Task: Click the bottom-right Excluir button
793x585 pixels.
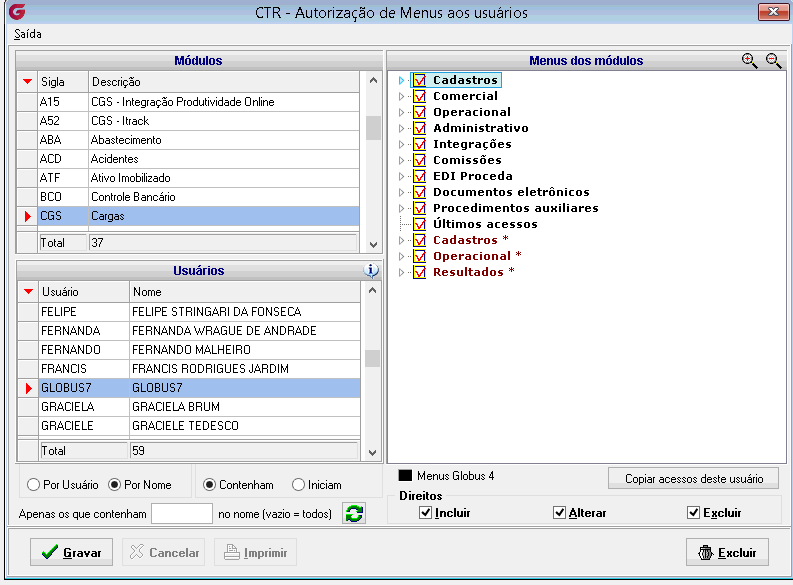Action: [x=727, y=552]
